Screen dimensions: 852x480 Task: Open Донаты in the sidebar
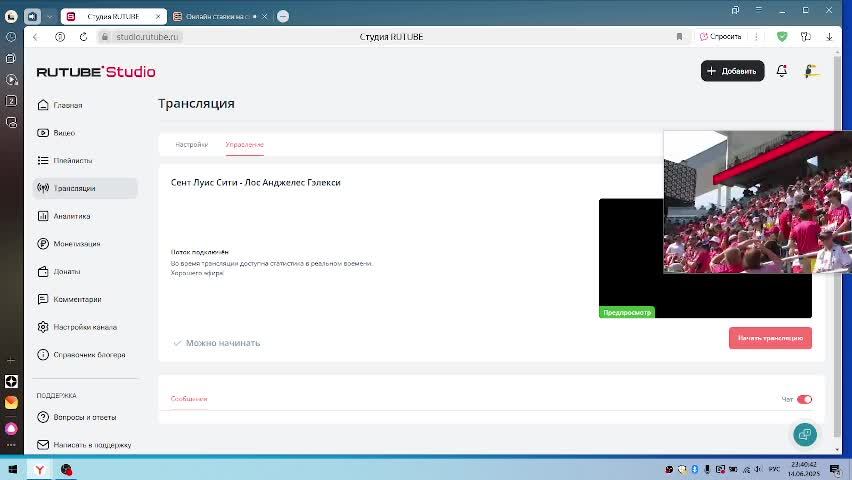pyautogui.click(x=59, y=272)
